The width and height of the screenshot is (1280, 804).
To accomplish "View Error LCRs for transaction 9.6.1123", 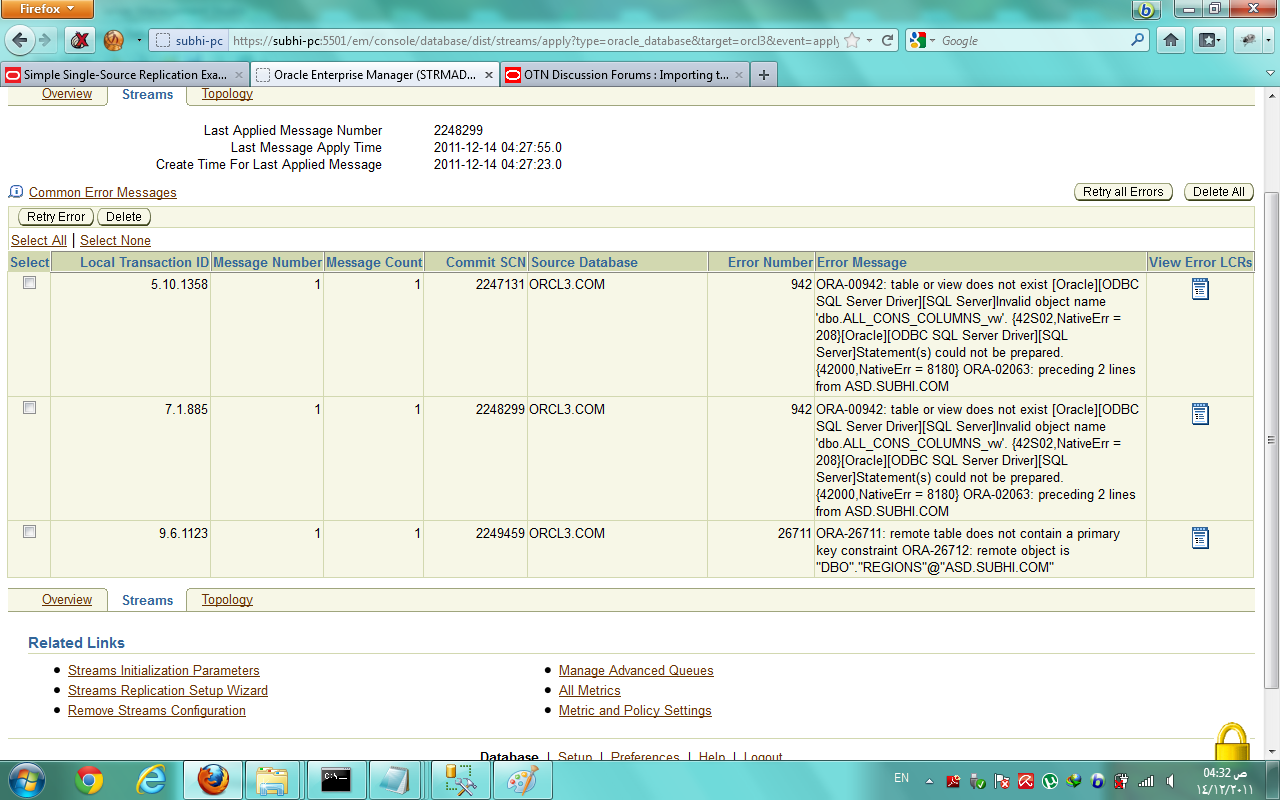I will point(1200,538).
